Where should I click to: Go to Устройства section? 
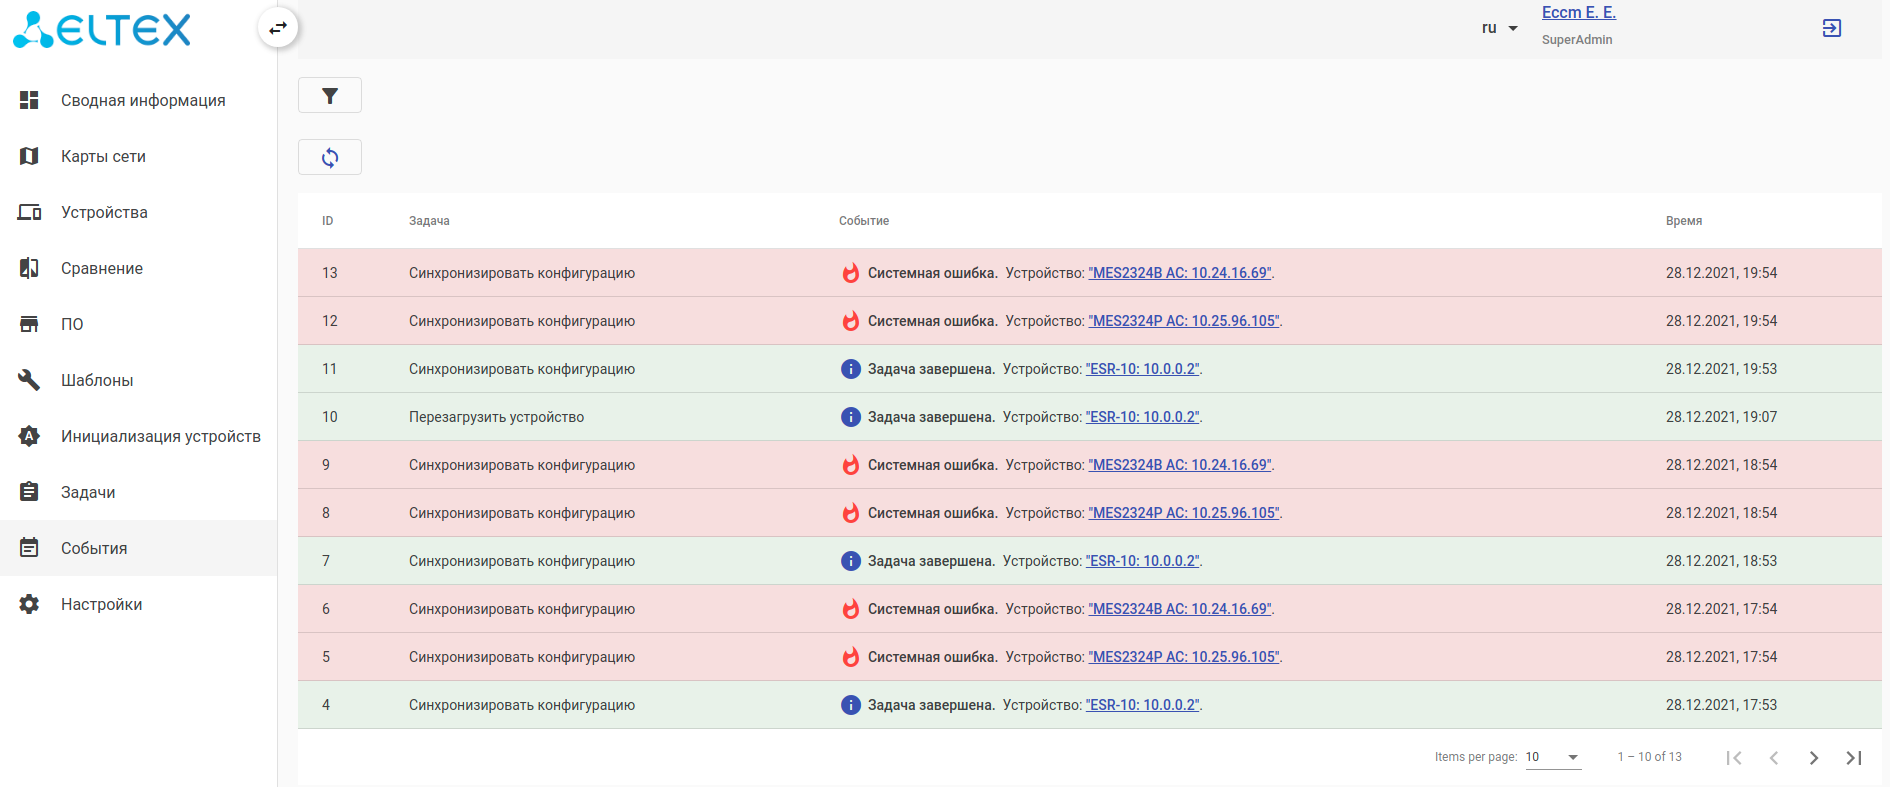pos(104,212)
